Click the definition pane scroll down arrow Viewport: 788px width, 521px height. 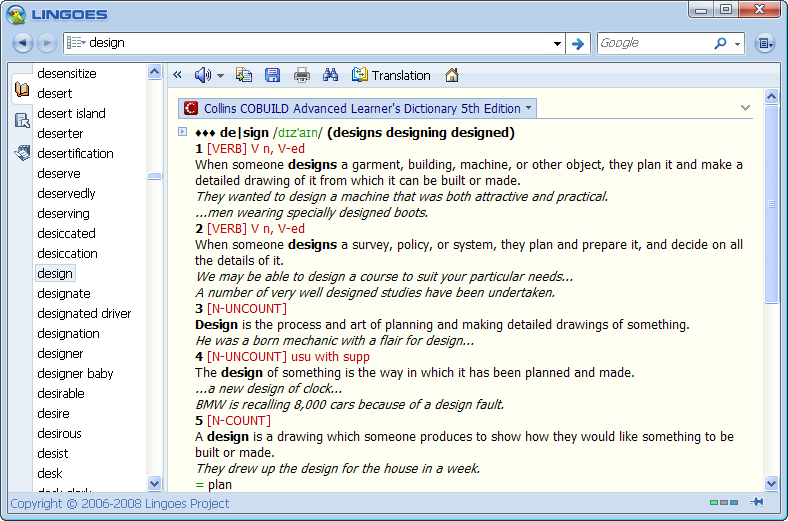(x=771, y=483)
